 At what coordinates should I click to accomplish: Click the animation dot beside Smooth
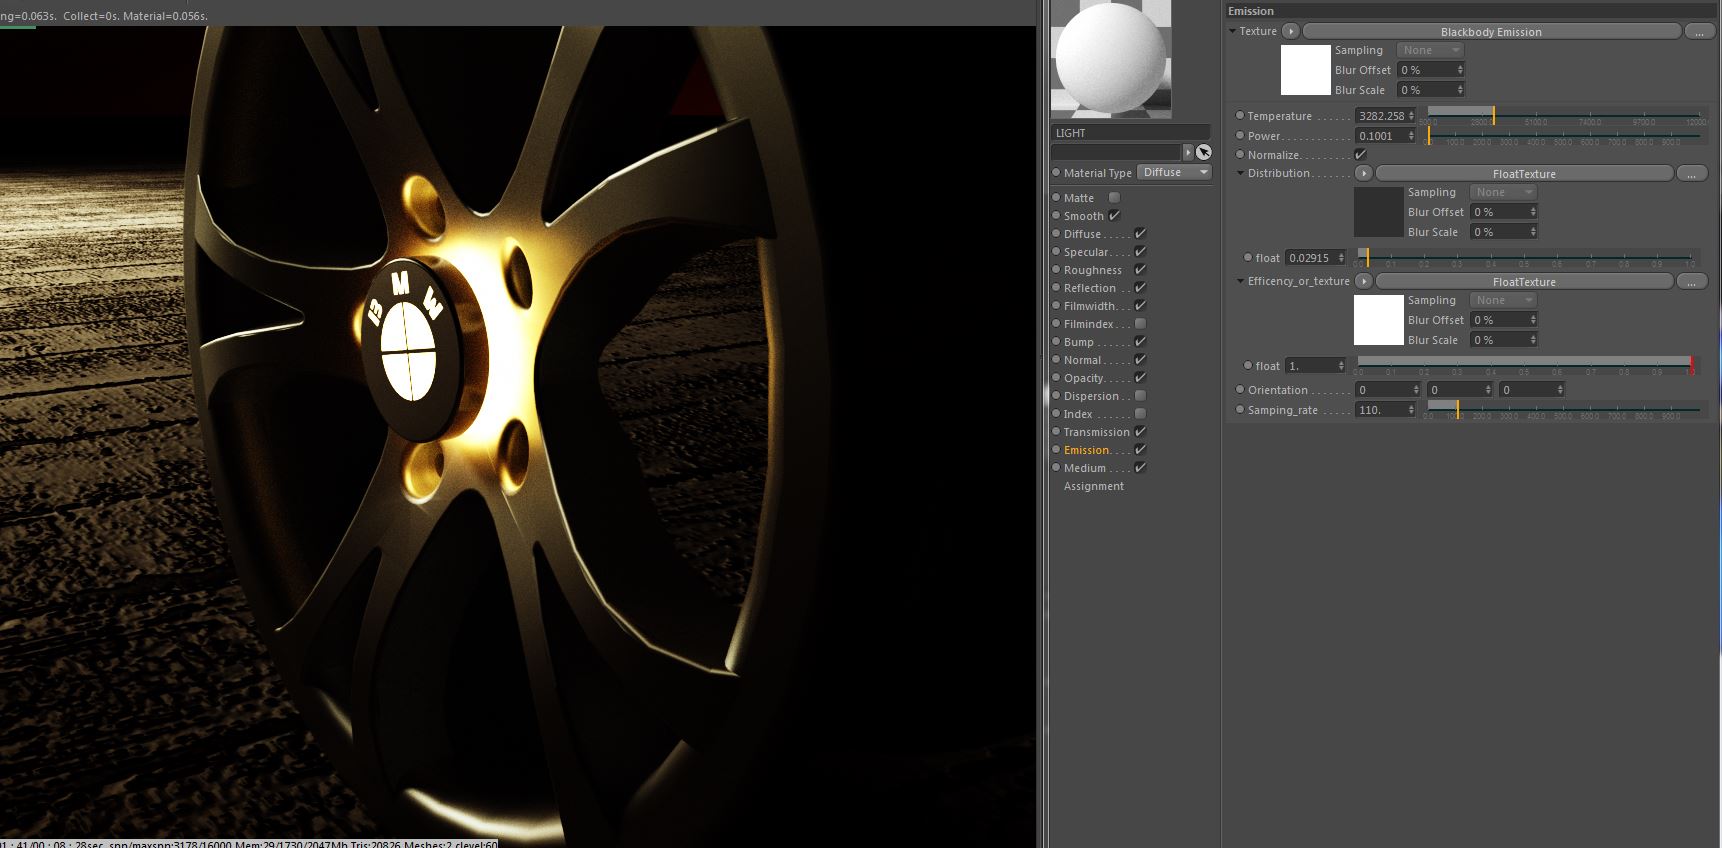point(1056,216)
